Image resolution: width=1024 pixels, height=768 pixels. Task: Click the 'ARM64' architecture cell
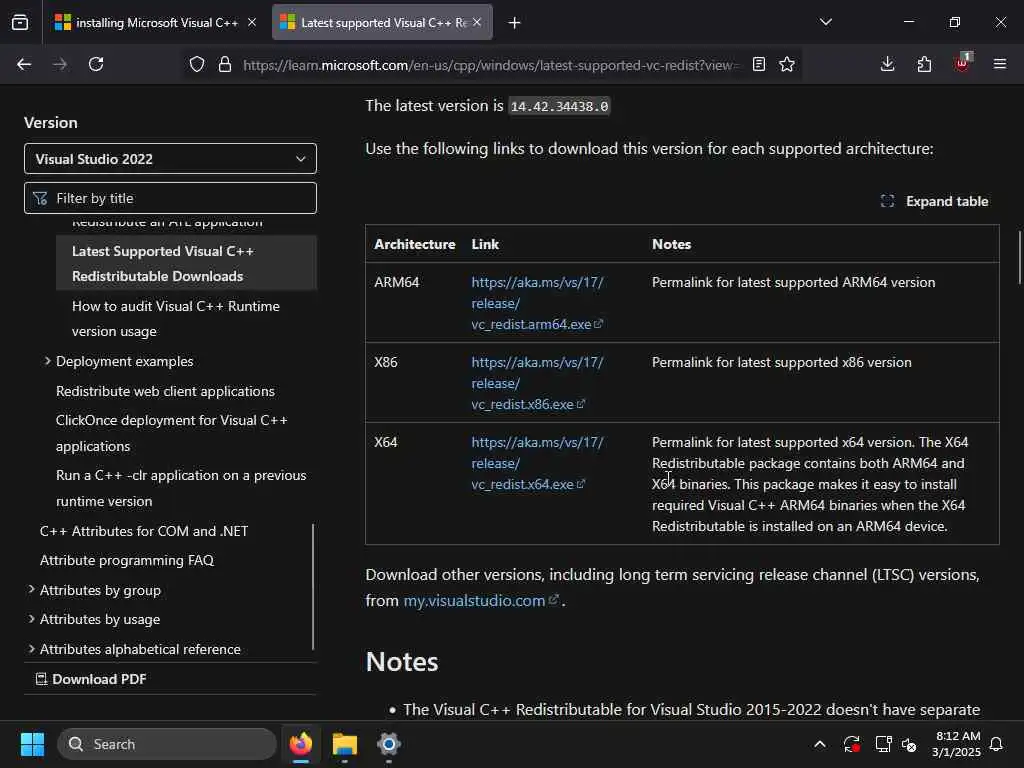click(x=396, y=282)
